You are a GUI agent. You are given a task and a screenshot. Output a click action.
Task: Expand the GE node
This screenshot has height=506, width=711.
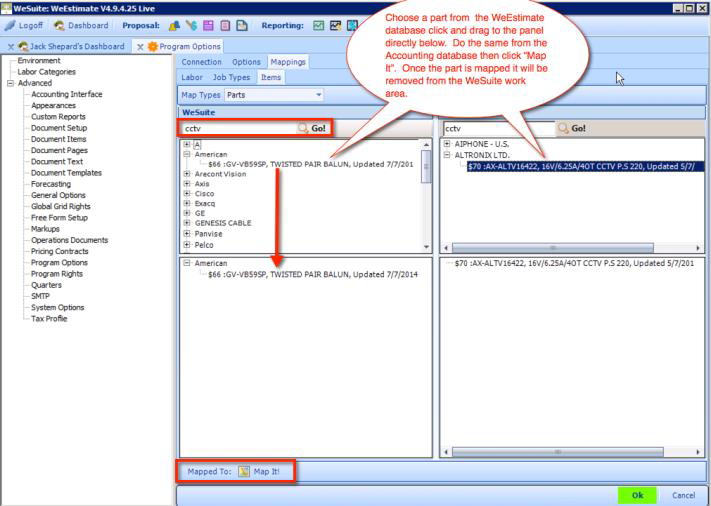(187, 213)
